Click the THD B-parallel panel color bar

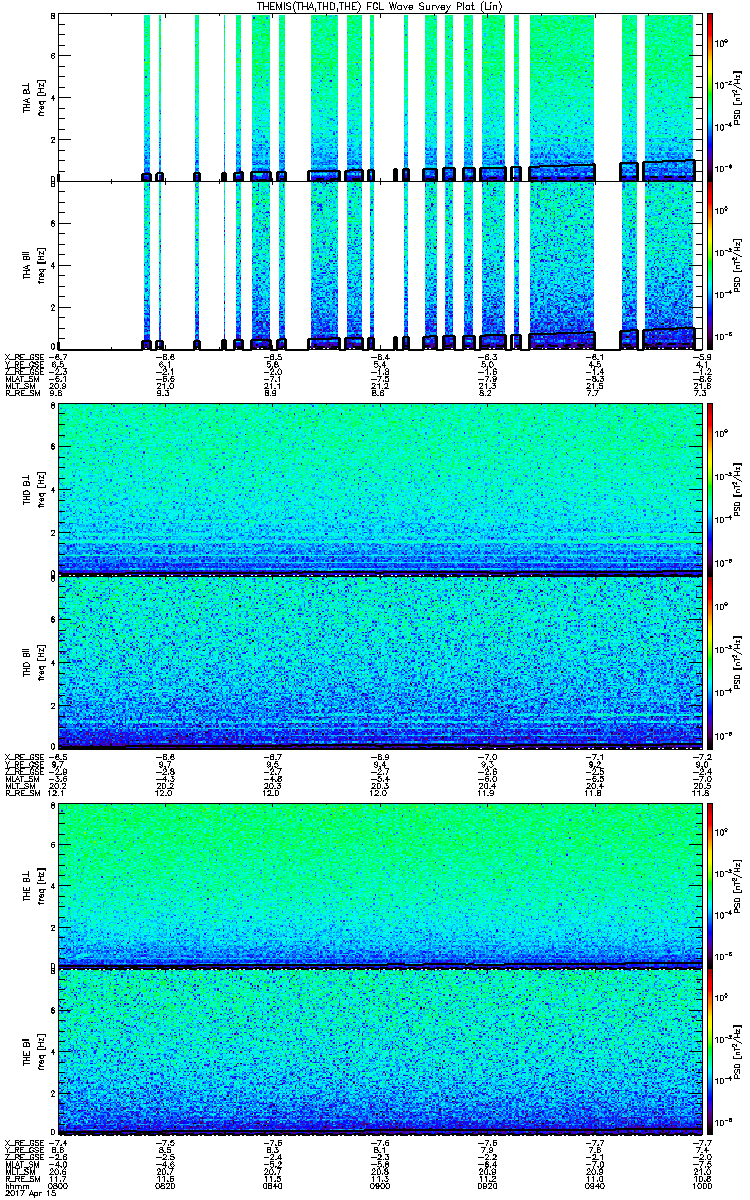pos(710,661)
